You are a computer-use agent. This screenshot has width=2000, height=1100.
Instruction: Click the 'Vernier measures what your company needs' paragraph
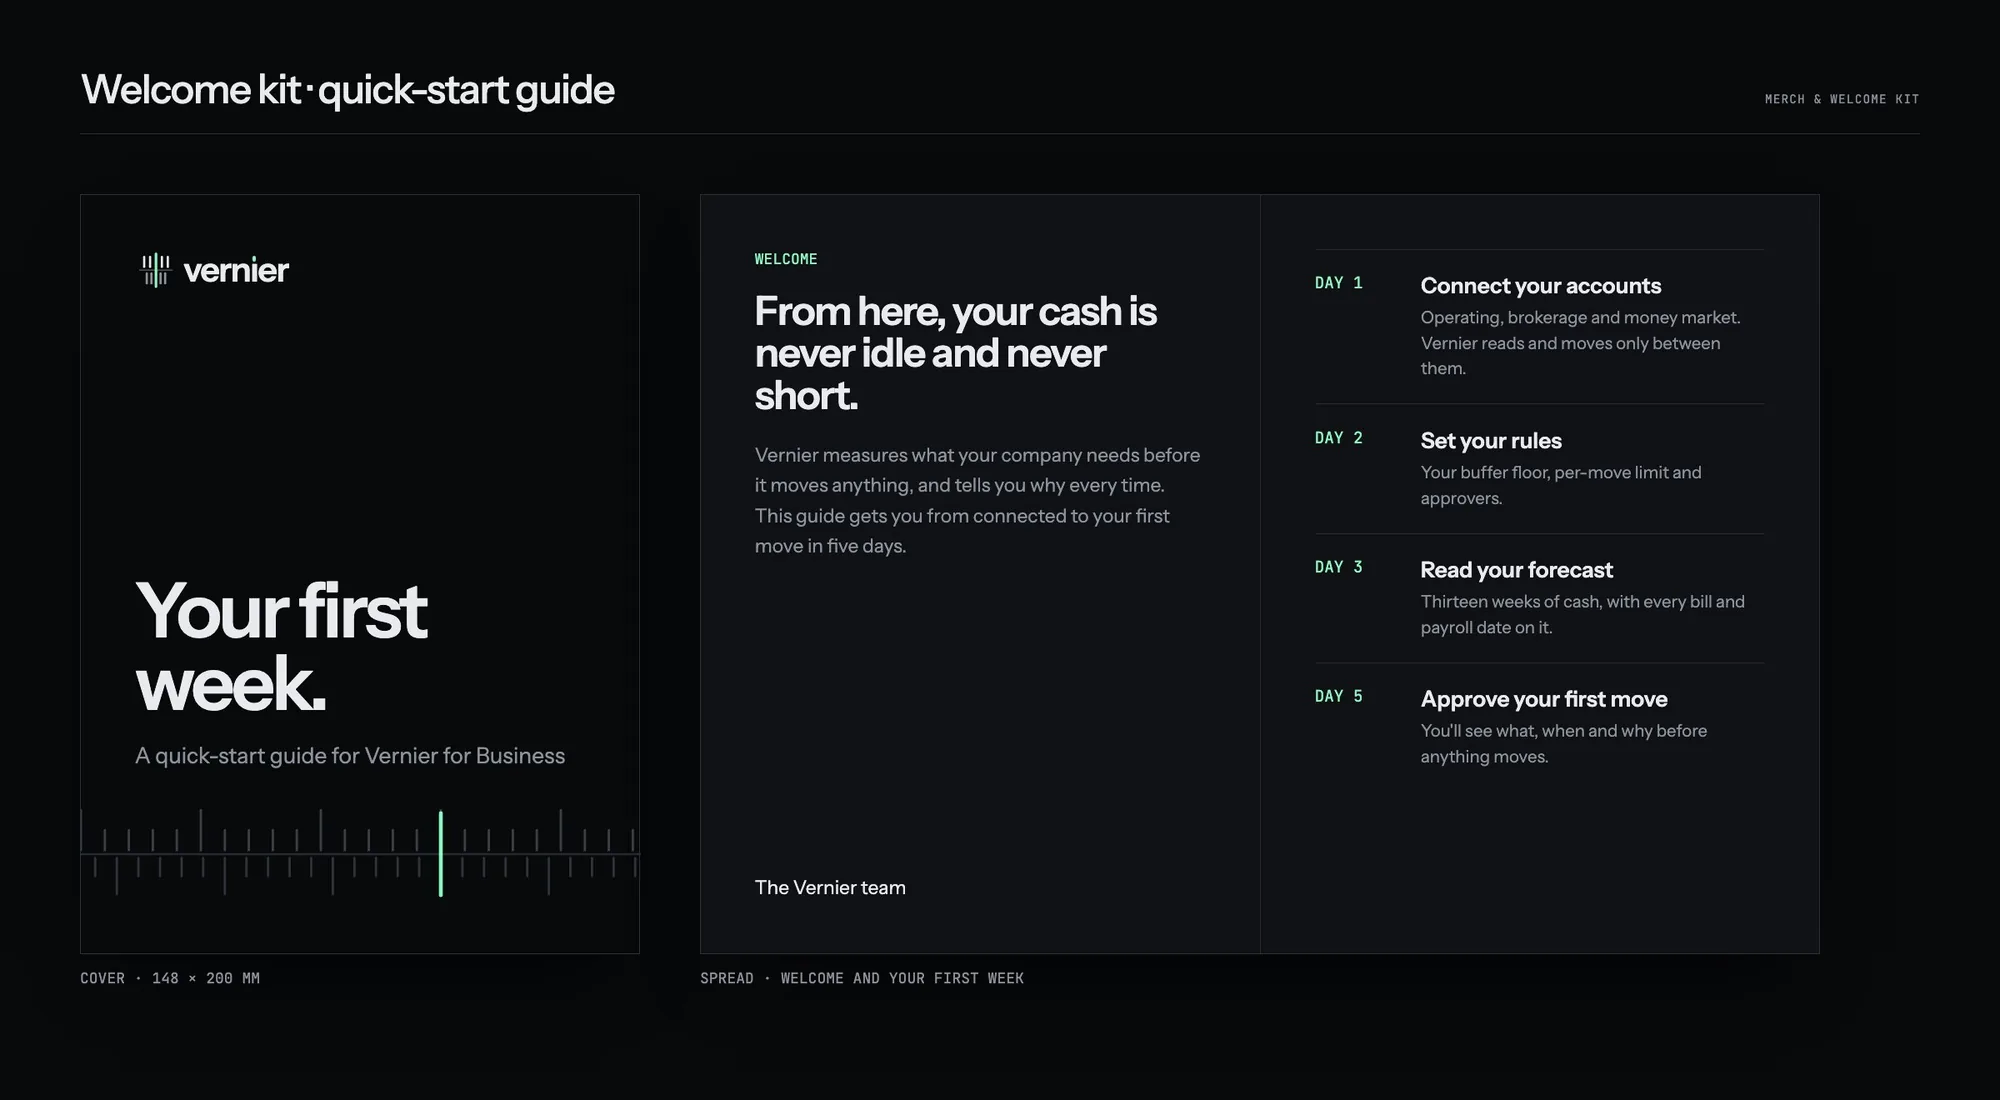pos(977,500)
